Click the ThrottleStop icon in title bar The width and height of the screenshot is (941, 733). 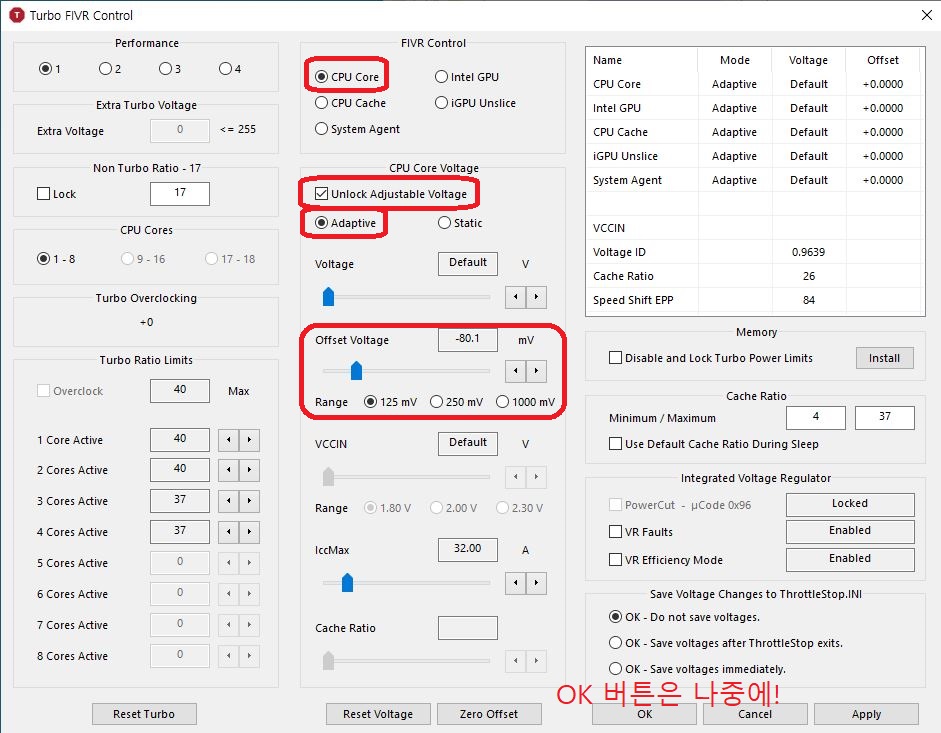coord(17,15)
